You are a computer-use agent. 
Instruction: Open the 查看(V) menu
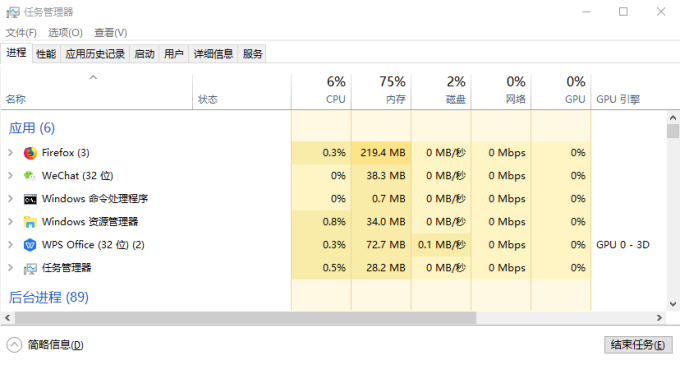(x=111, y=33)
